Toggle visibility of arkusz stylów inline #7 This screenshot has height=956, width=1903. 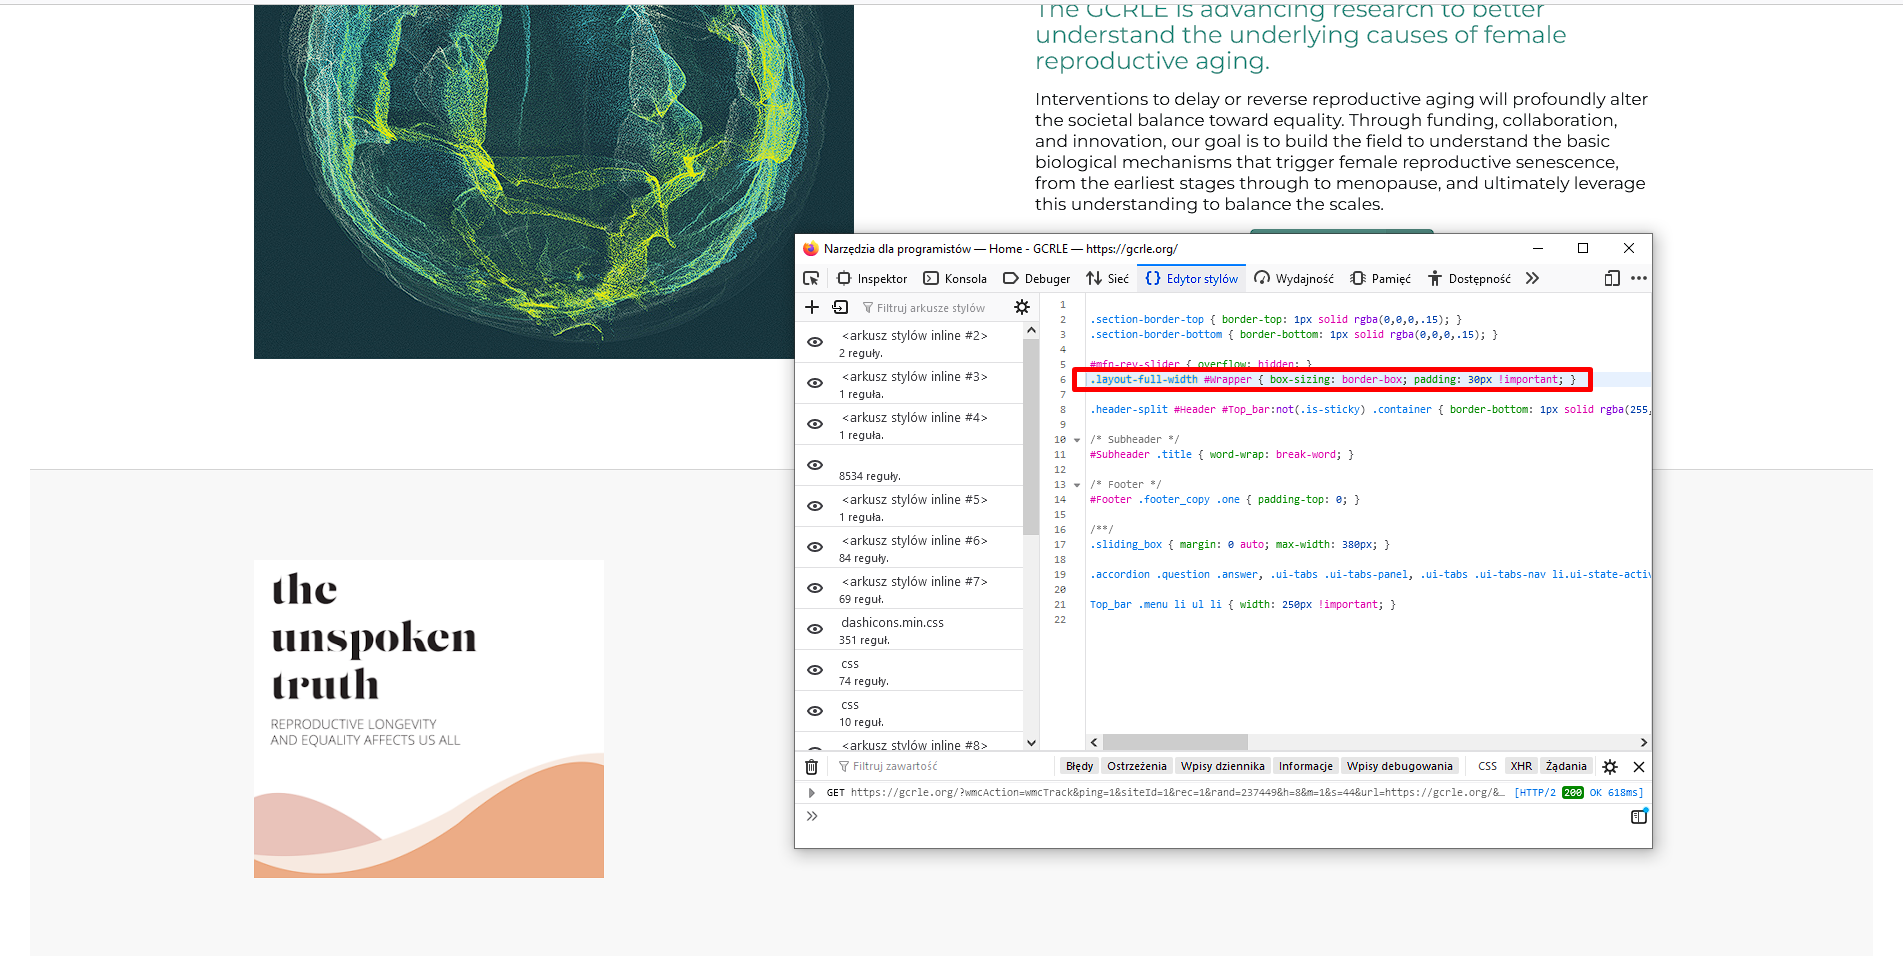(x=815, y=588)
